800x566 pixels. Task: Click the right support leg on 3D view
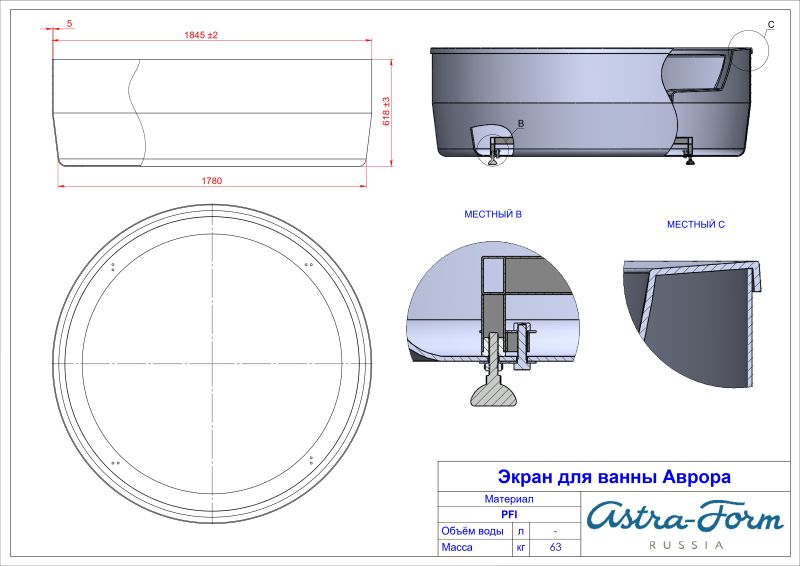click(x=687, y=150)
